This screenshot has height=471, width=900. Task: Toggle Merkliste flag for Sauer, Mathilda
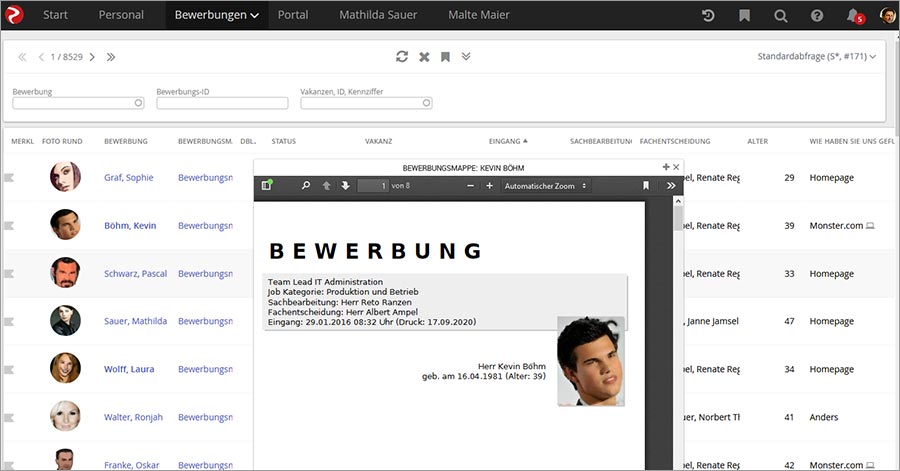9,321
